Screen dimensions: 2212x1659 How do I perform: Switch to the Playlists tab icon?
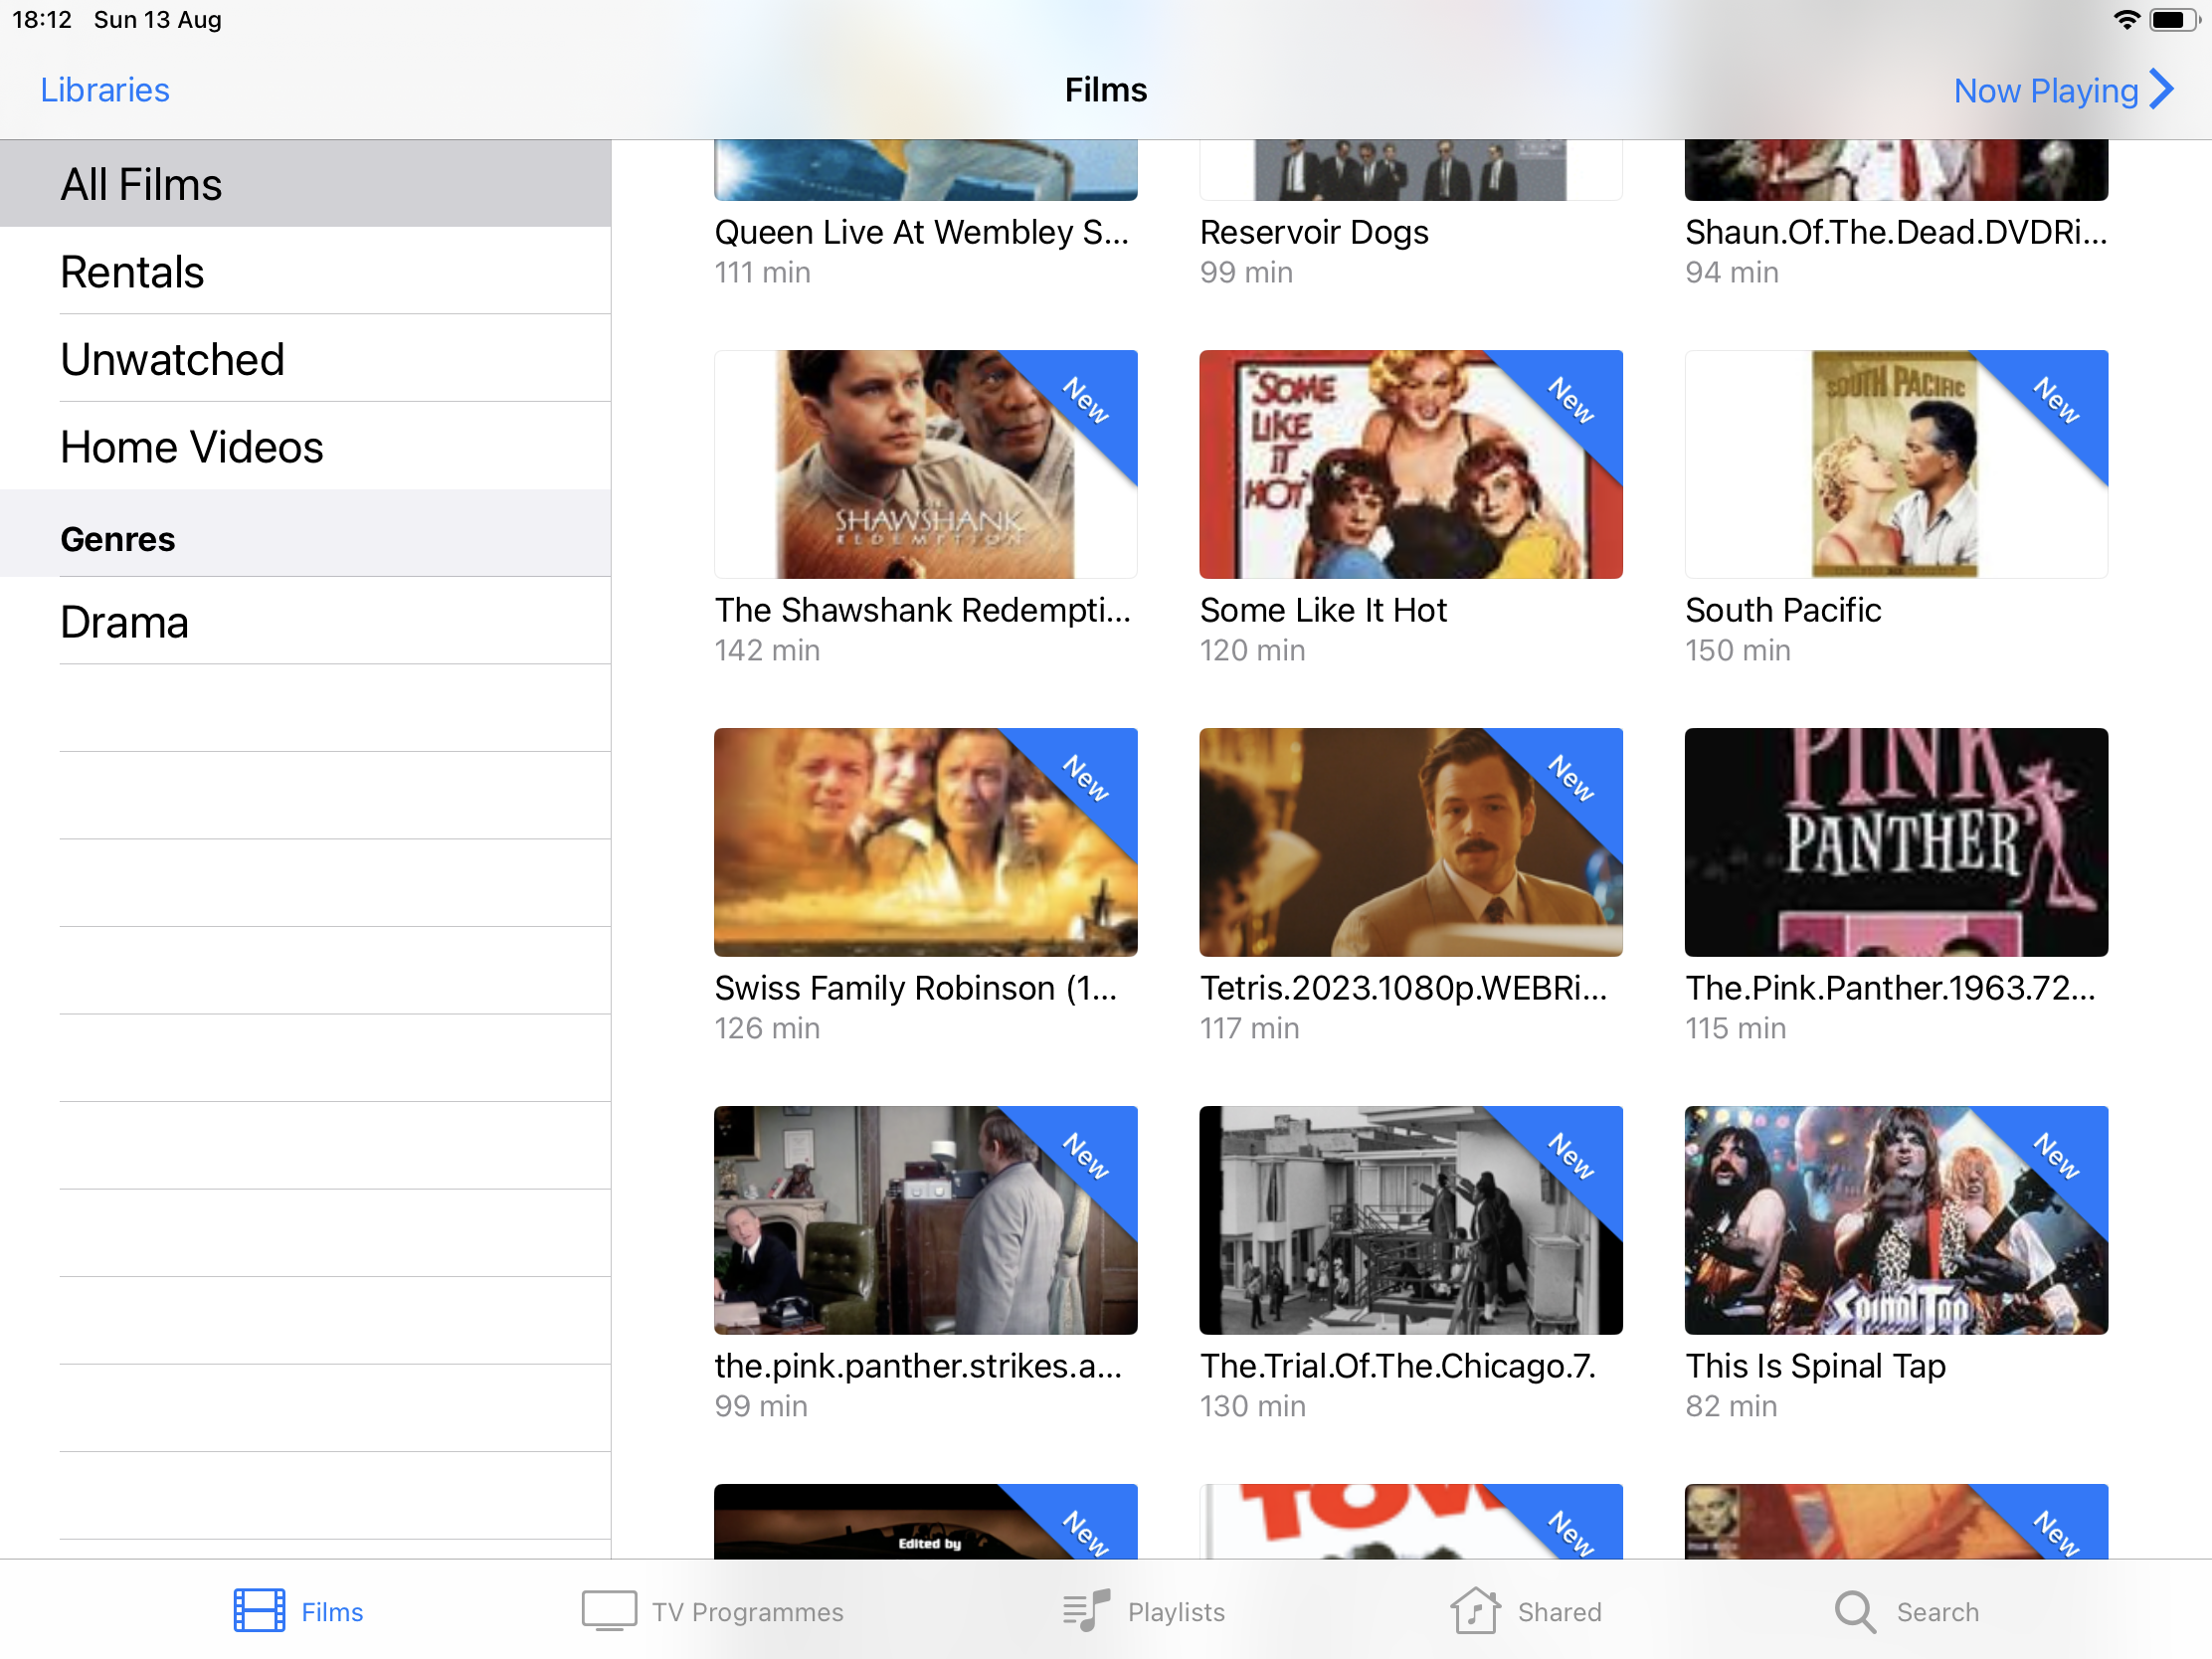[1086, 1610]
